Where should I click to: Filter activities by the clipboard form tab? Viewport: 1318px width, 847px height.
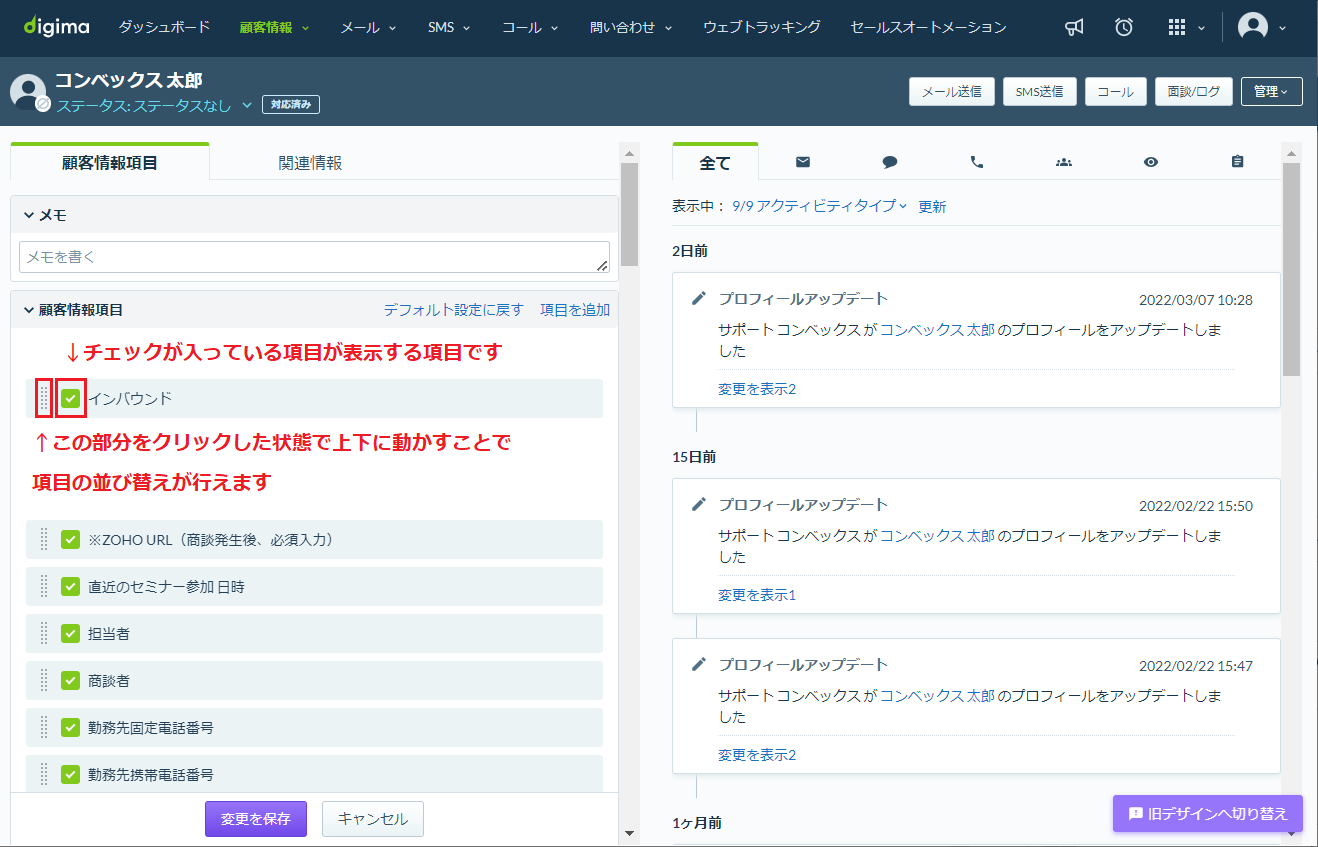pos(1238,162)
